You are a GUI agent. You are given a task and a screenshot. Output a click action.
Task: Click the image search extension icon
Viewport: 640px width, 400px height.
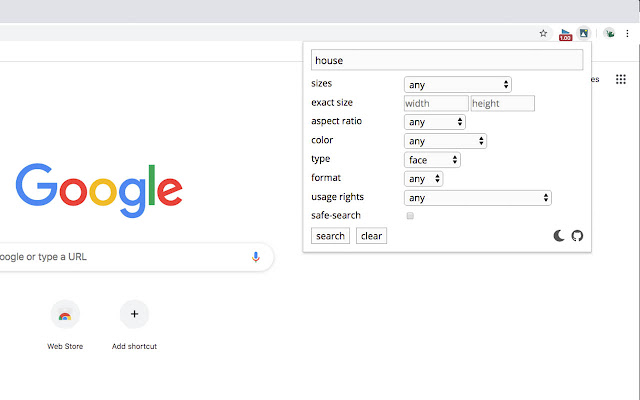point(584,33)
